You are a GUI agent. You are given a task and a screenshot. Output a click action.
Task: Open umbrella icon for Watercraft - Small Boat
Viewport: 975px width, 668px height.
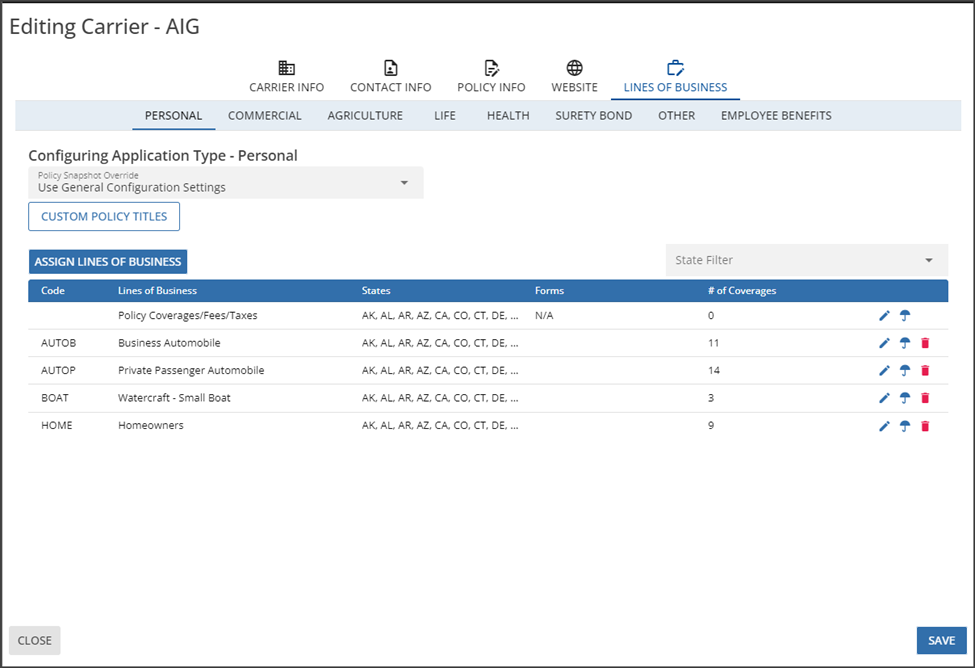pos(905,398)
